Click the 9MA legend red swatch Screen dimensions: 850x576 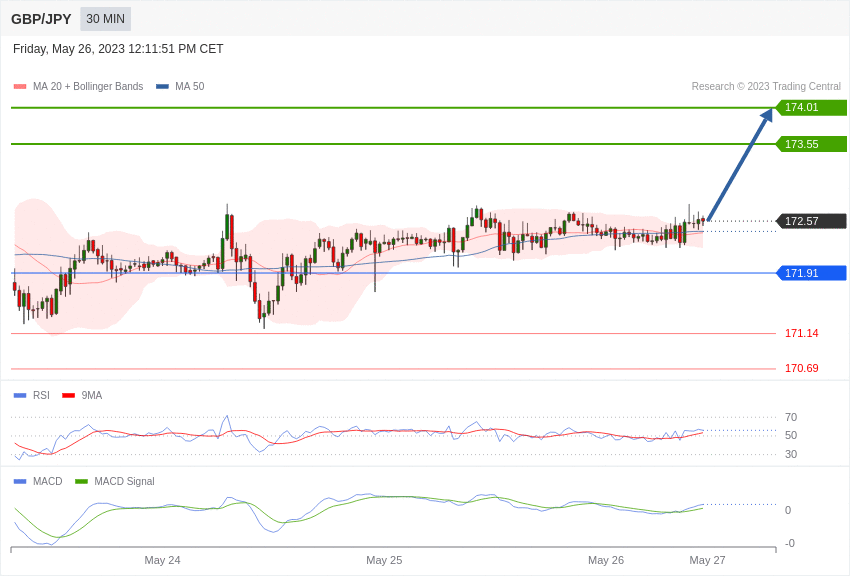coord(68,396)
